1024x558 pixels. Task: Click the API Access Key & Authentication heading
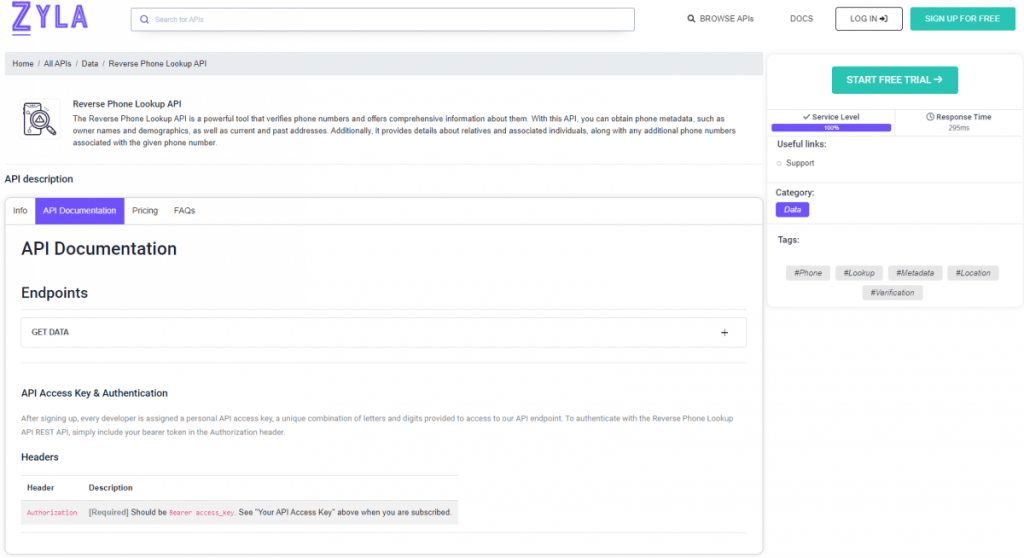[94, 393]
